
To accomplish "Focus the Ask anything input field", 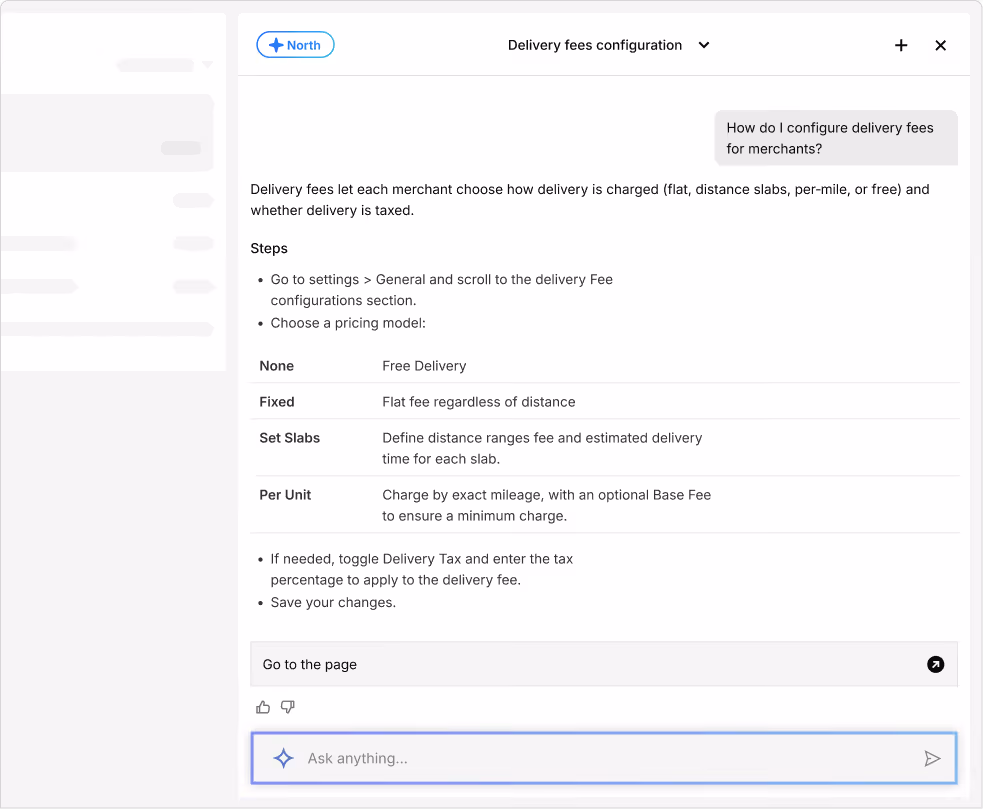I will 604,758.
